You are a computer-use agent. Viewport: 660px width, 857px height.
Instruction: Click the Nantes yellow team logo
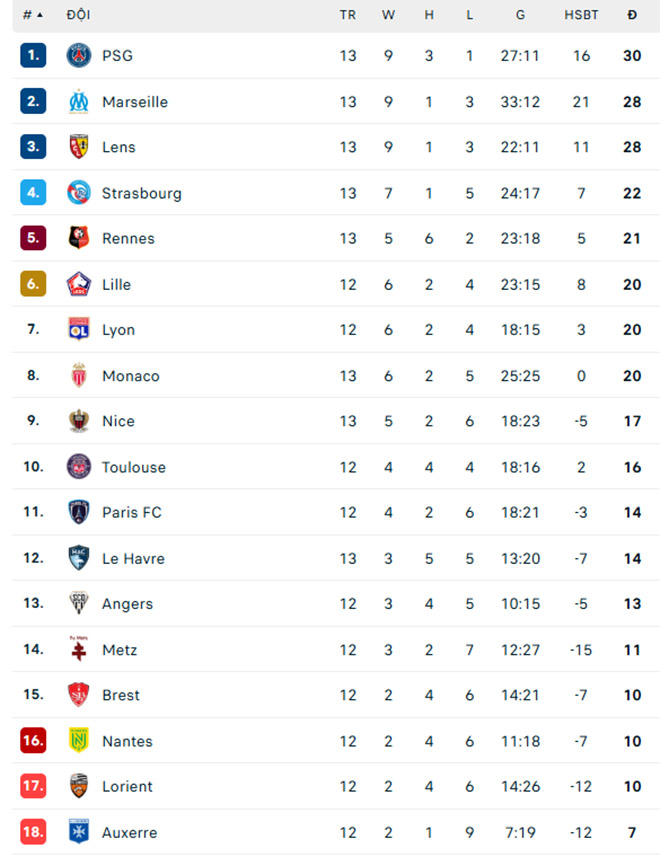click(x=78, y=741)
